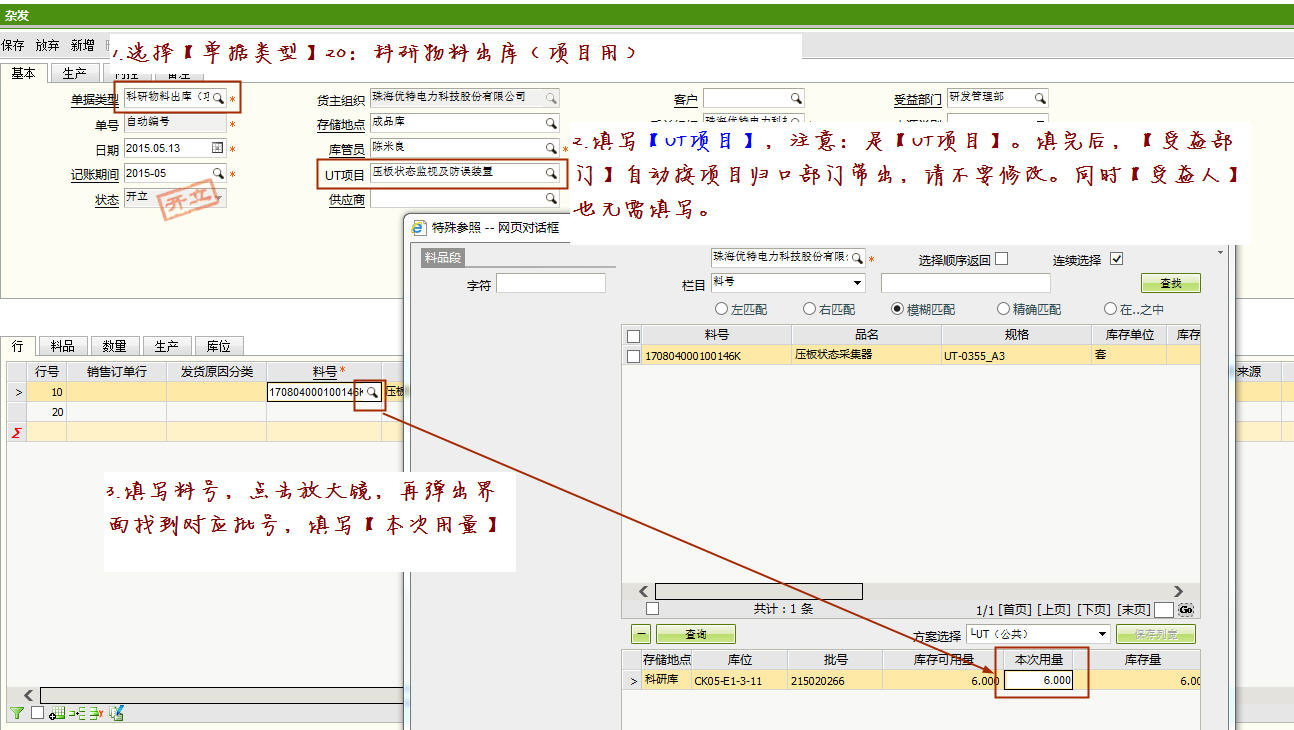This screenshot has width=1294, height=730.
Task: Select 精确匹配 radio option
Action: [x=1004, y=309]
